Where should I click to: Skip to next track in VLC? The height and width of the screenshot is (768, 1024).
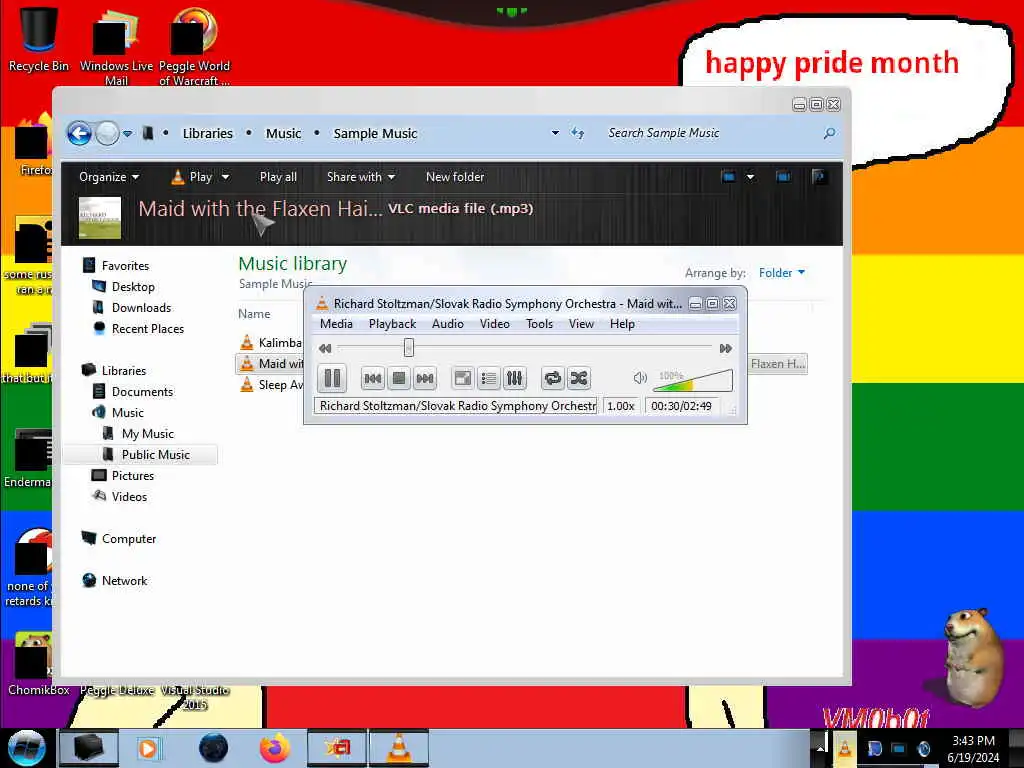point(425,378)
